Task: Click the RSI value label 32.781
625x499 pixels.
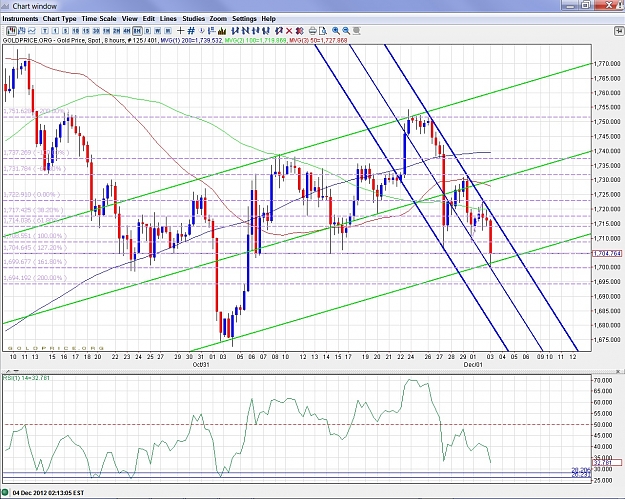Action: 607,463
